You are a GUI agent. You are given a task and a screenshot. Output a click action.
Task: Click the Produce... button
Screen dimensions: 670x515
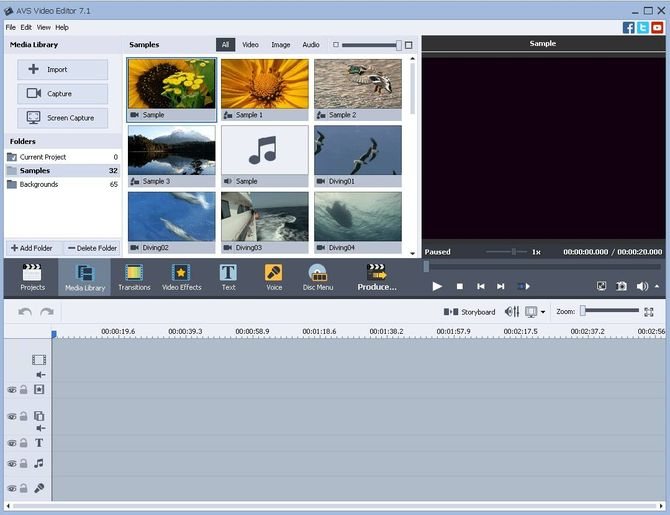(x=377, y=277)
